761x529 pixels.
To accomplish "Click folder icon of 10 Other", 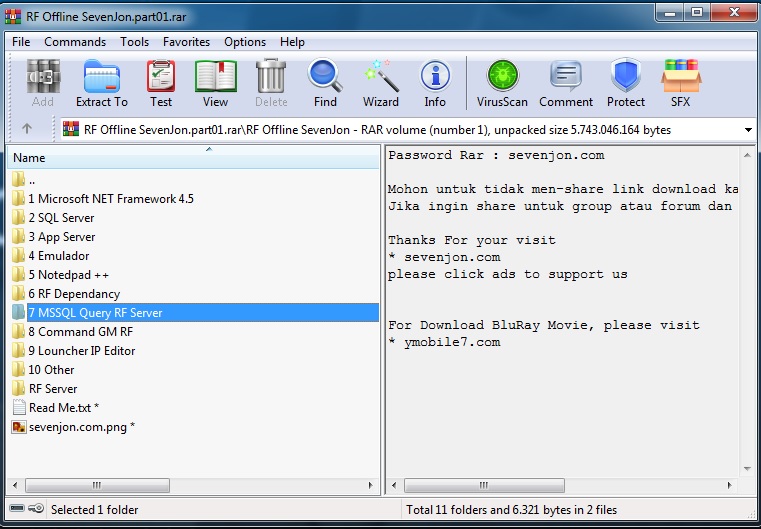I will tap(18, 369).
